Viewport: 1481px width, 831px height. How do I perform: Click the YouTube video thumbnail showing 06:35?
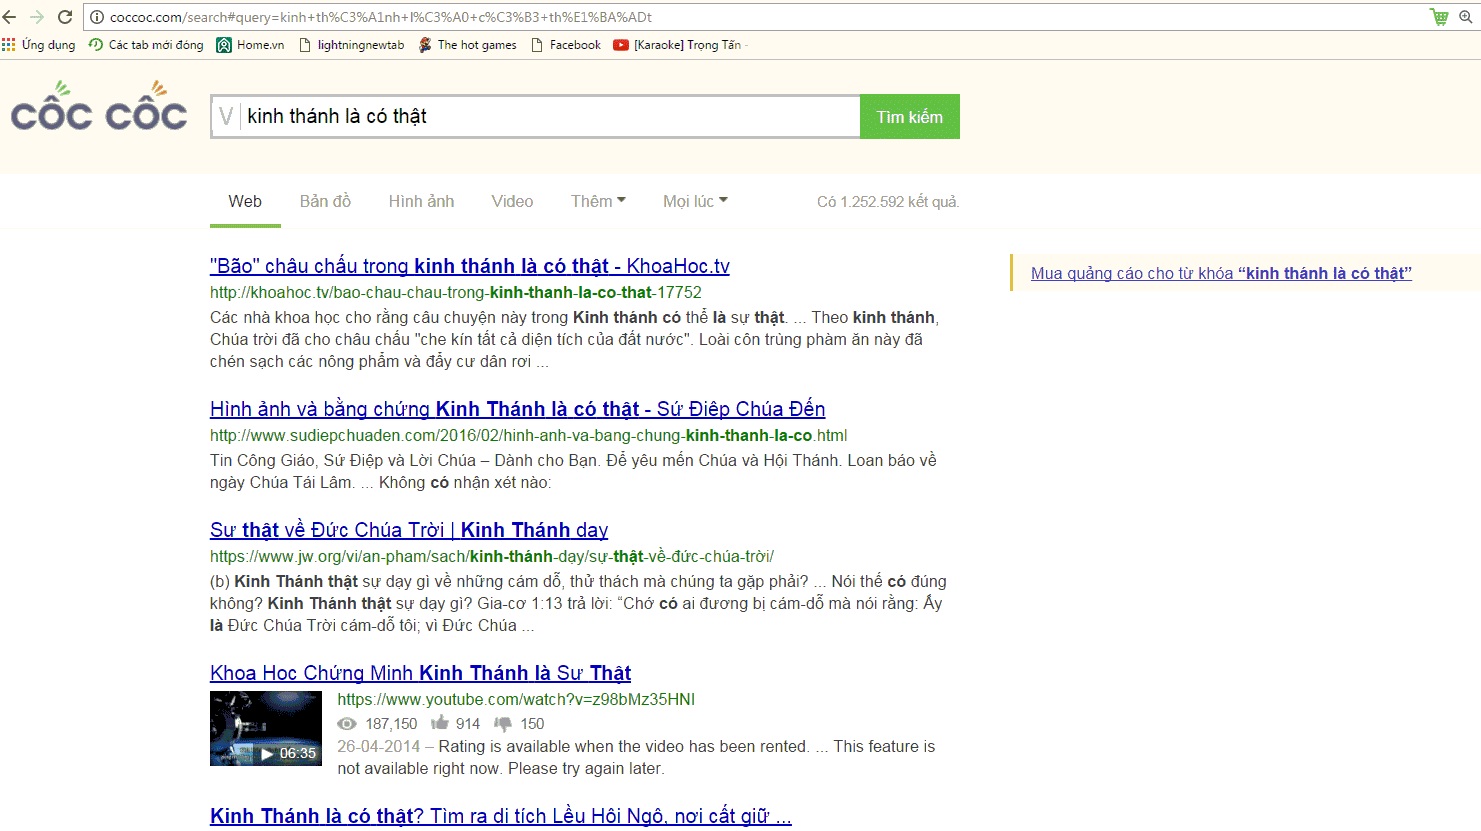[266, 728]
